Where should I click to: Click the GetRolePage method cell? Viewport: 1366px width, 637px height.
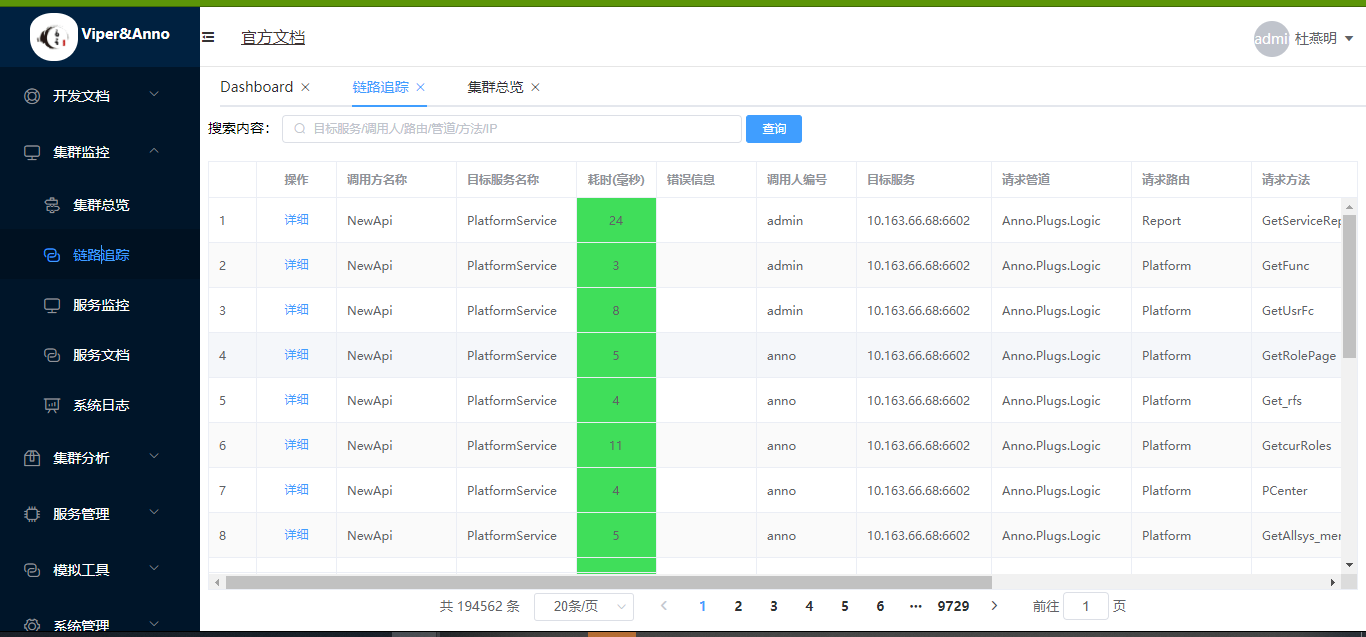point(1299,356)
